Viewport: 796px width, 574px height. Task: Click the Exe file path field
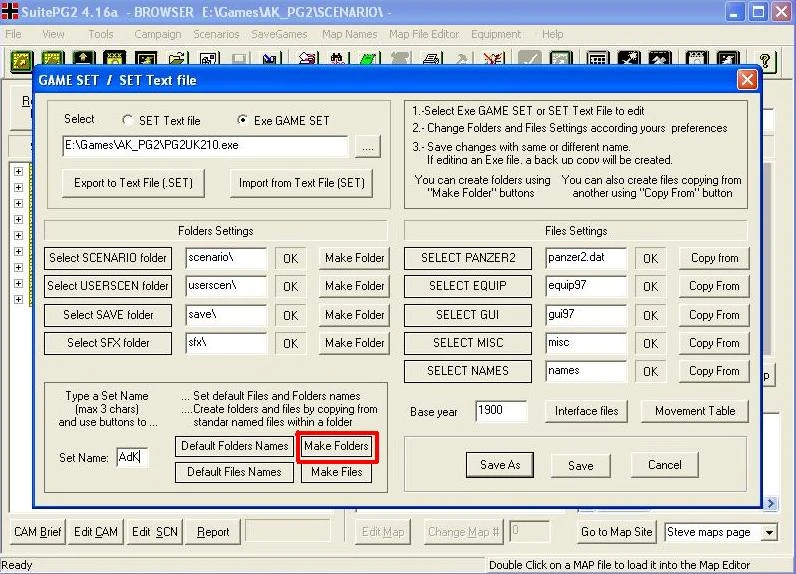[206, 146]
